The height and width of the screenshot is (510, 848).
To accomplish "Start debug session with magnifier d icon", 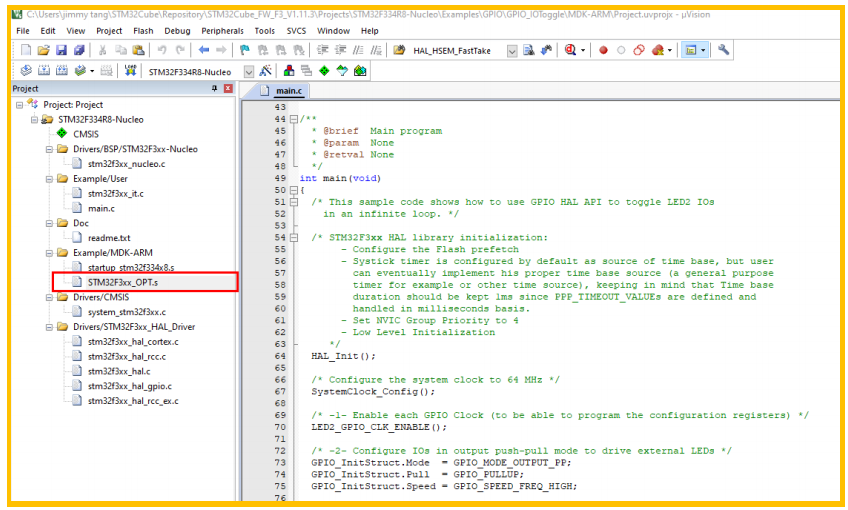I will coord(570,50).
